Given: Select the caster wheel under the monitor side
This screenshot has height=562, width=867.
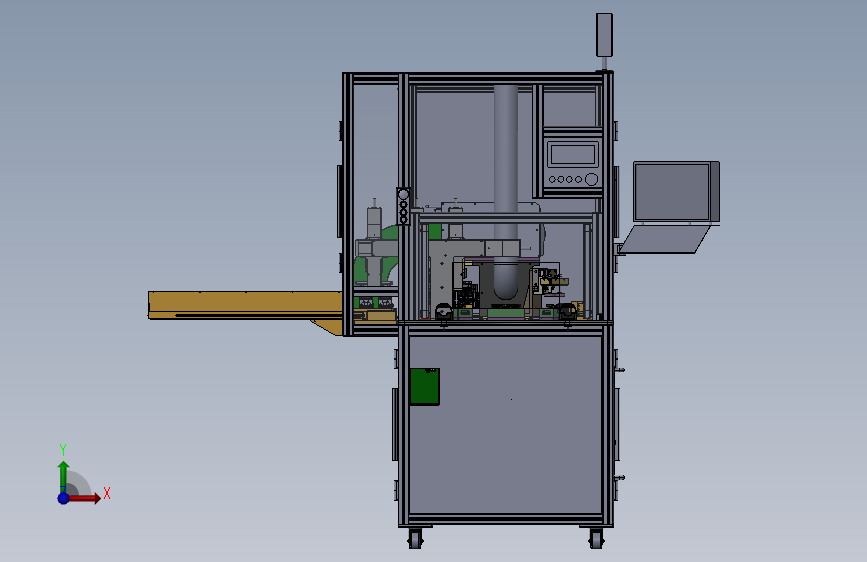Looking at the screenshot, I should (x=596, y=538).
